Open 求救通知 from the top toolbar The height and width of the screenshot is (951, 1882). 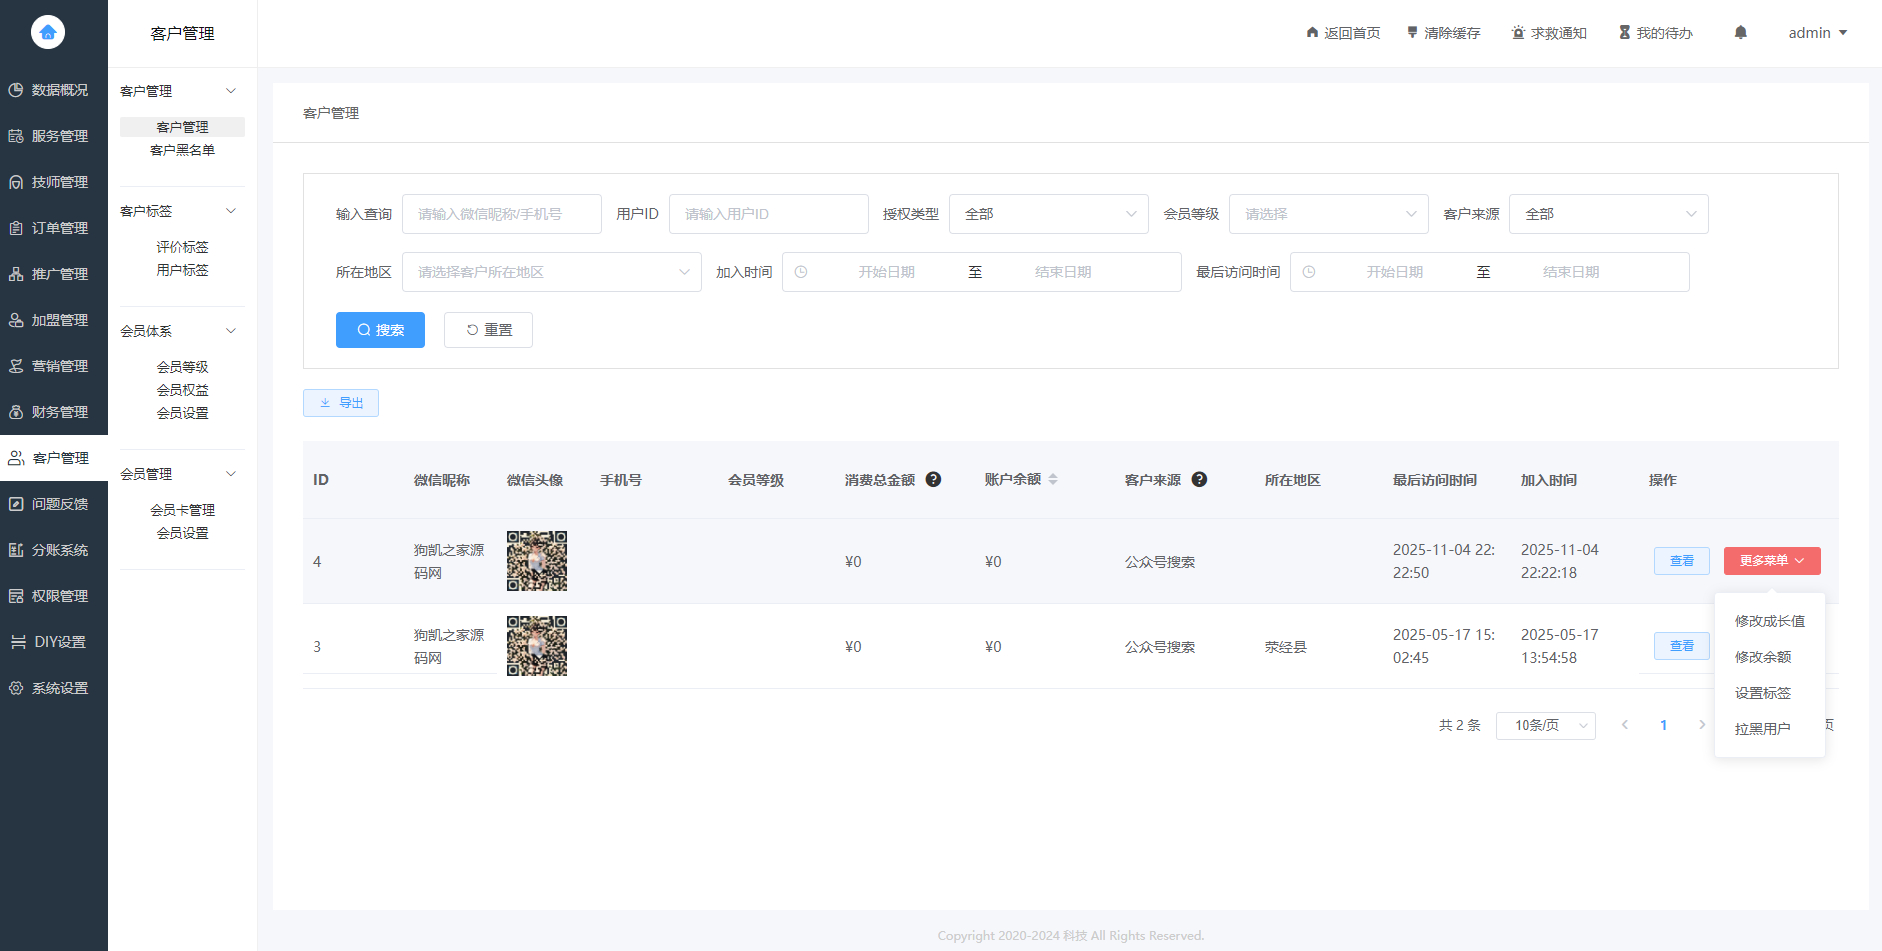coord(1549,31)
